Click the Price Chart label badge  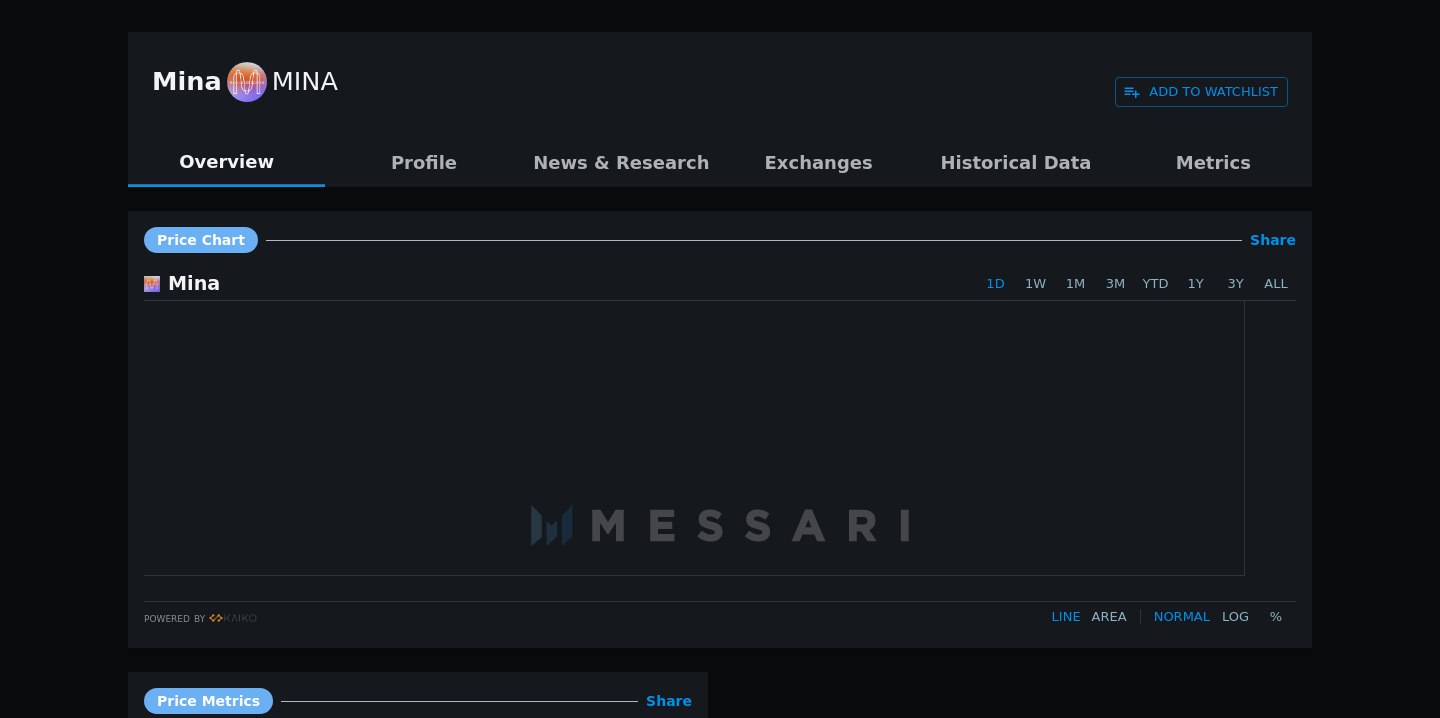[201, 240]
